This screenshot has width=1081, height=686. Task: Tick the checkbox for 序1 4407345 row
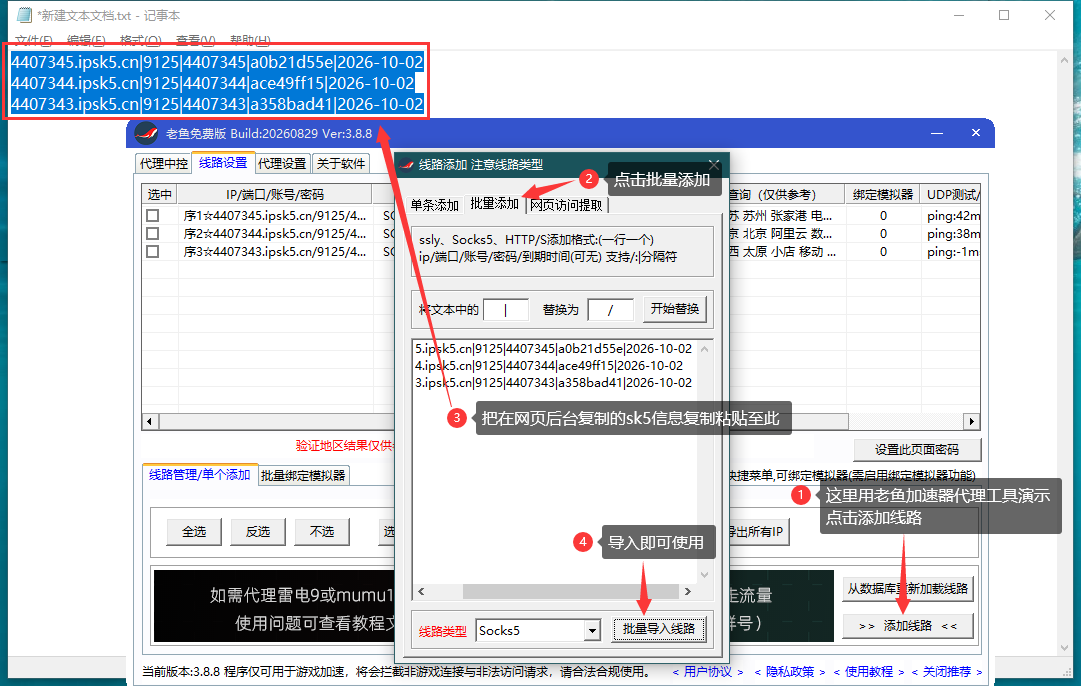(152, 216)
